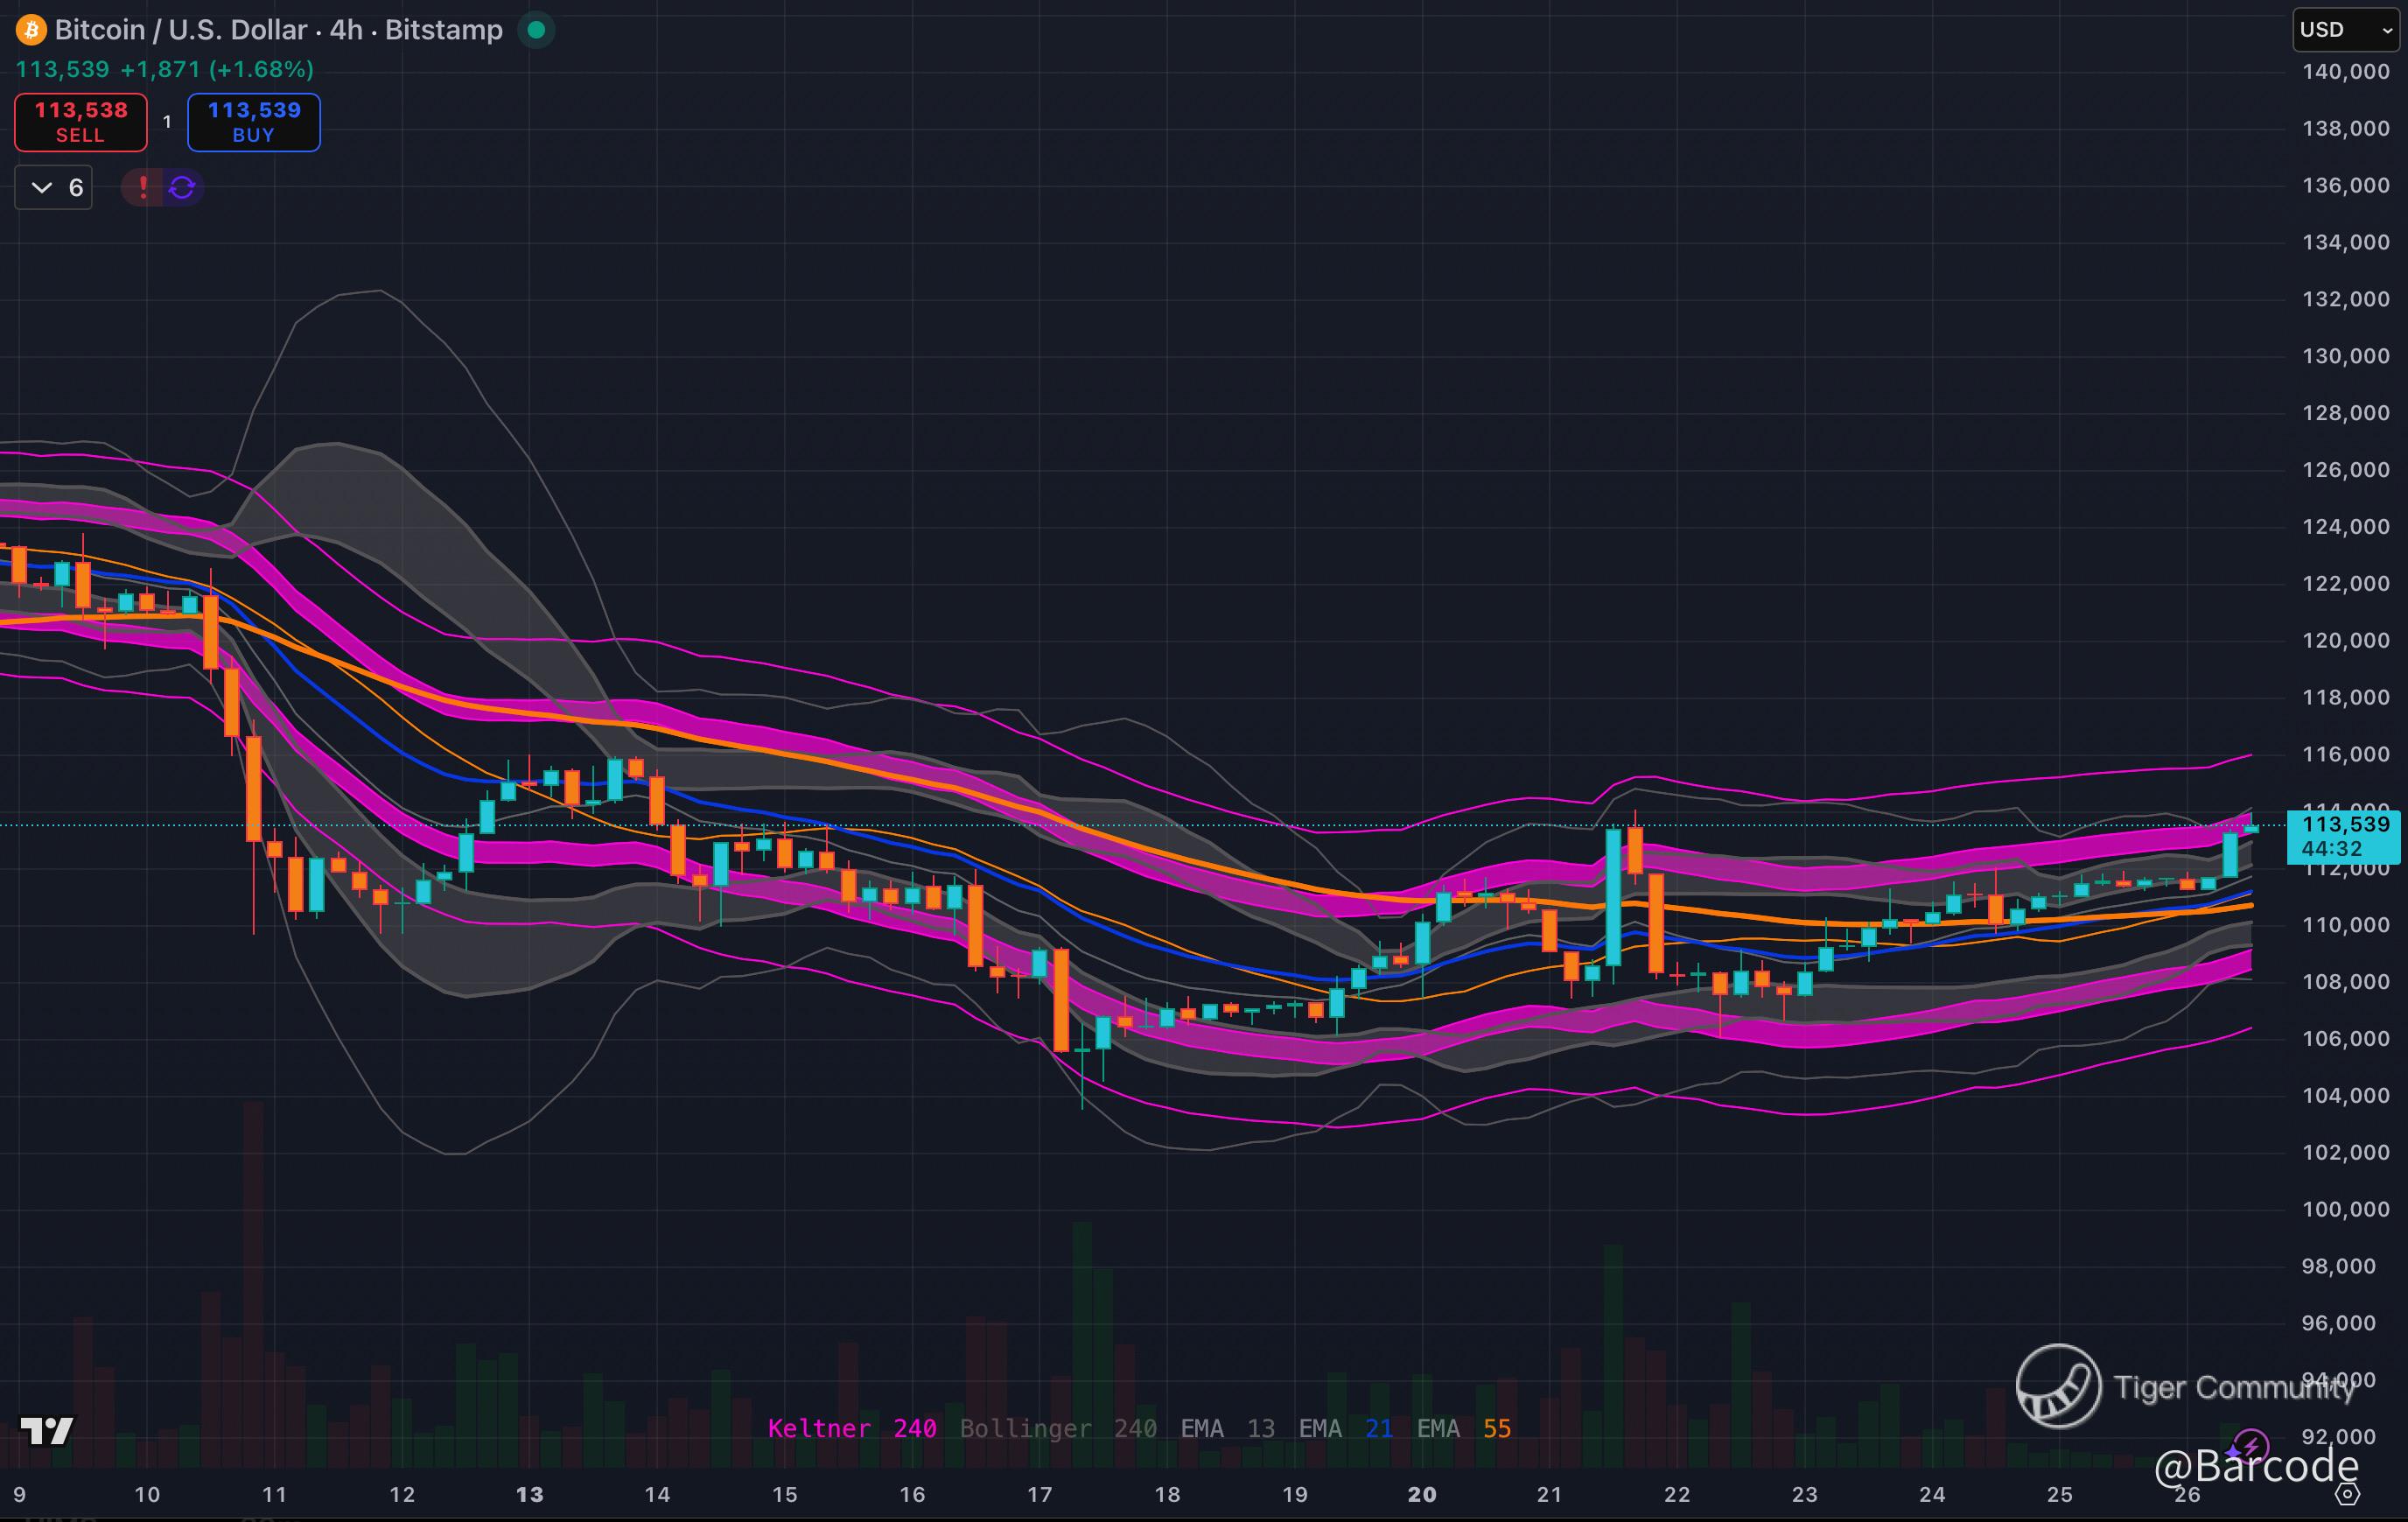Click the purple refresh sync icon
The height and width of the screenshot is (1522, 2408).
182,187
